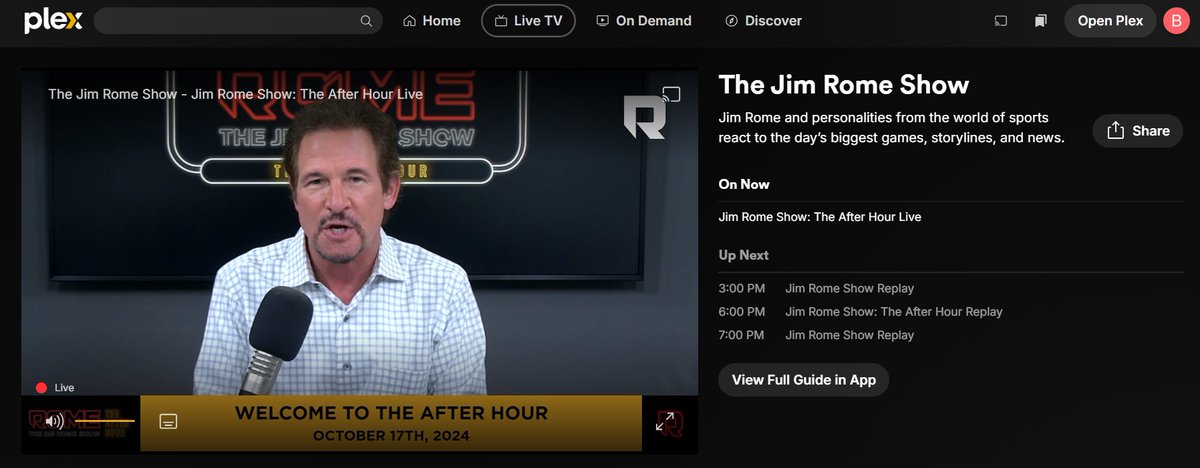Click View Full Guide in App

coord(804,380)
